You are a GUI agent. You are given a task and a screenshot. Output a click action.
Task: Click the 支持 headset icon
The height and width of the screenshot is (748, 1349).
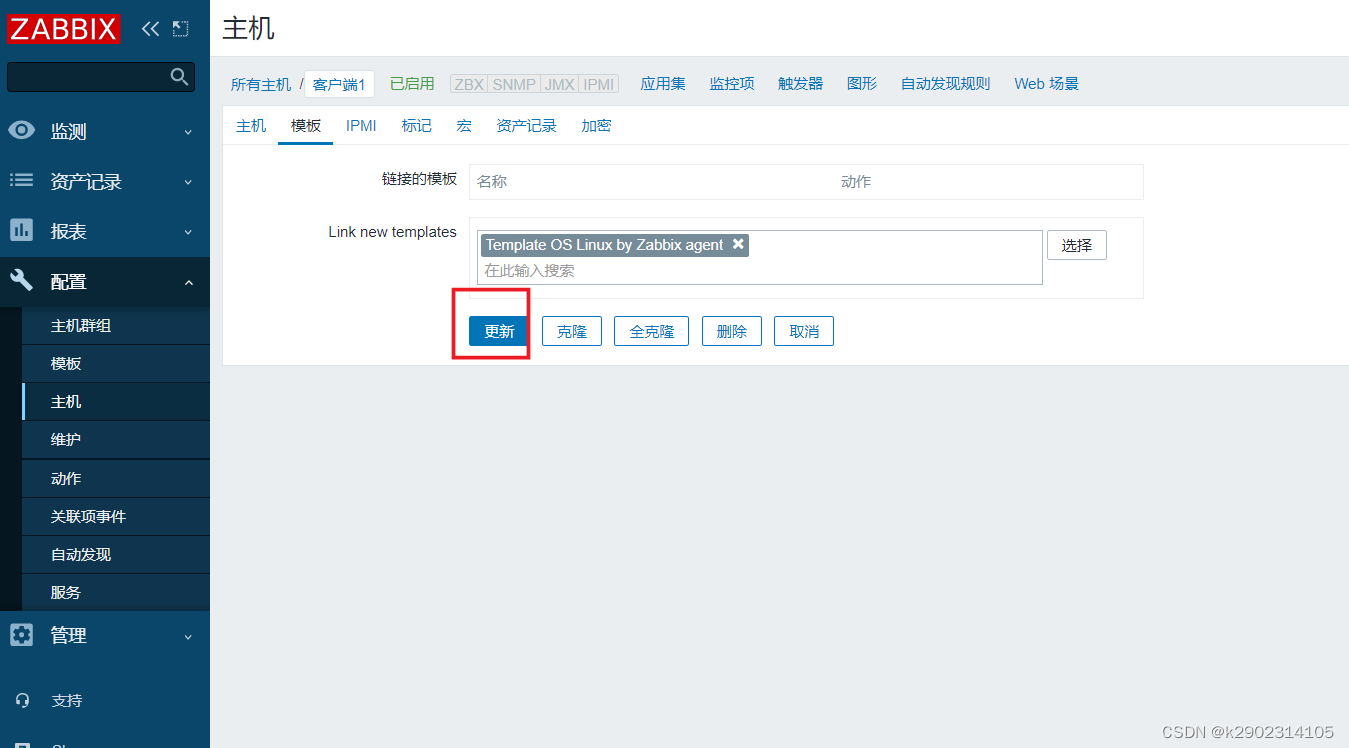pos(23,701)
